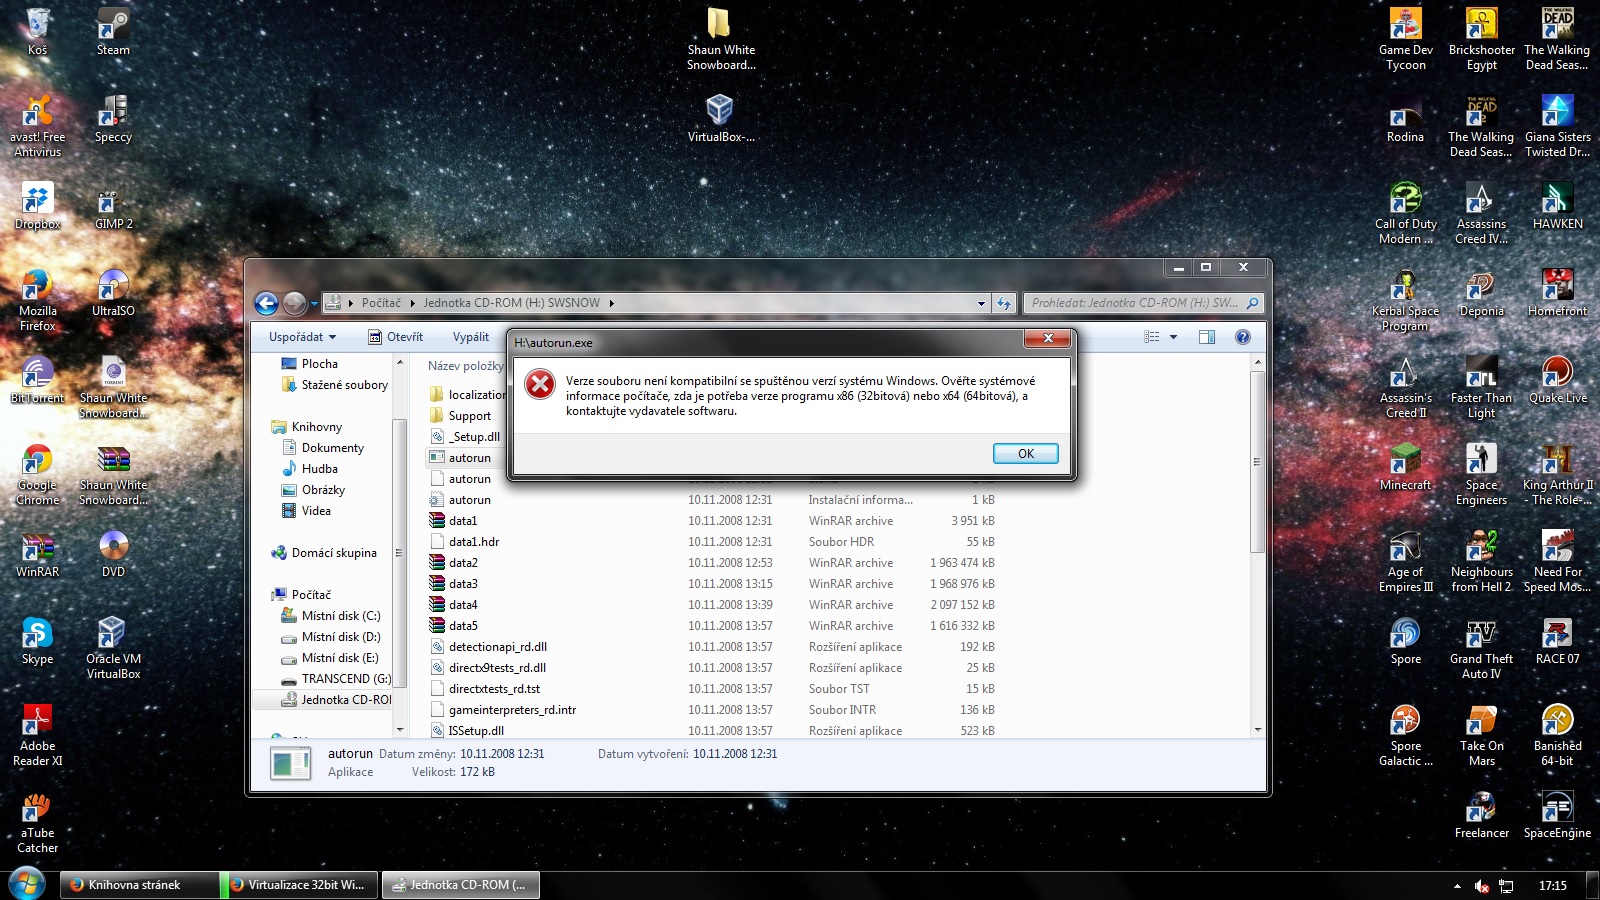Viewport: 1600px width, 900px height.
Task: Launch avast! Free Antivirus from desktop
Action: [37, 126]
